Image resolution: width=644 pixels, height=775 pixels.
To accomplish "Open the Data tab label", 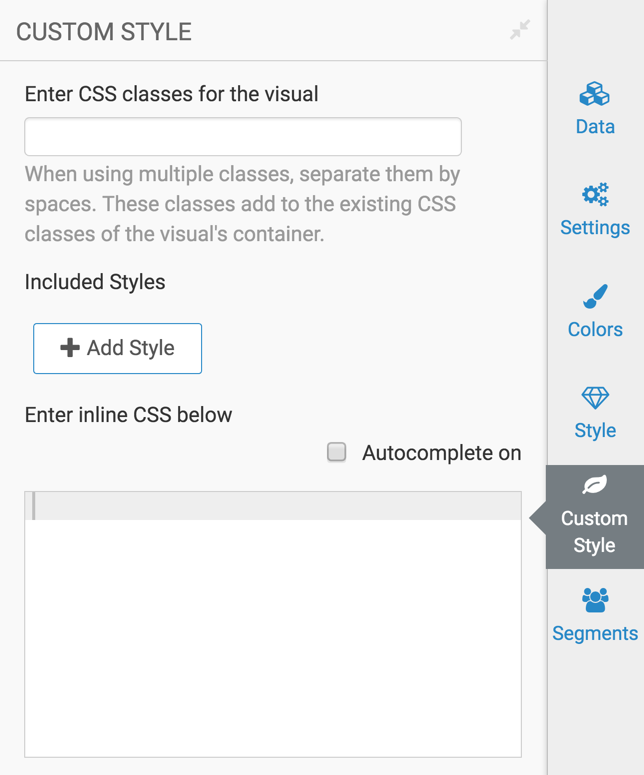I will point(595,127).
